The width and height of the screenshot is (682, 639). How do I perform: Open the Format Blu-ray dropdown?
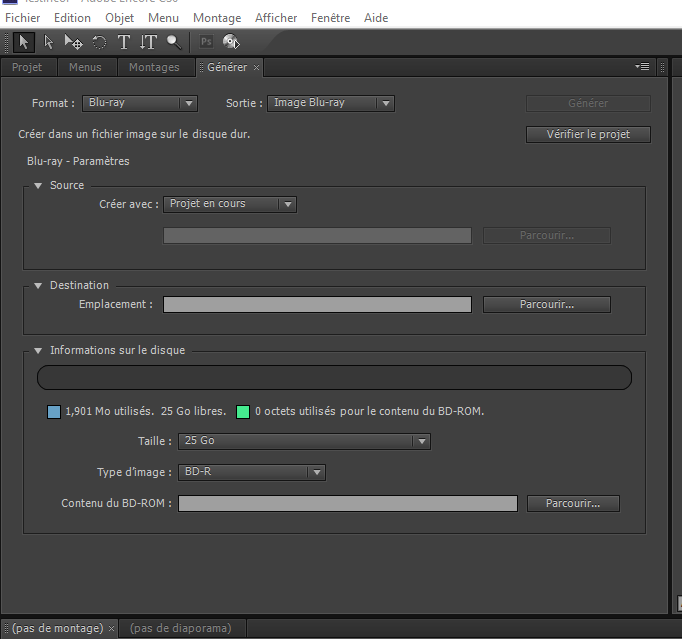point(140,103)
